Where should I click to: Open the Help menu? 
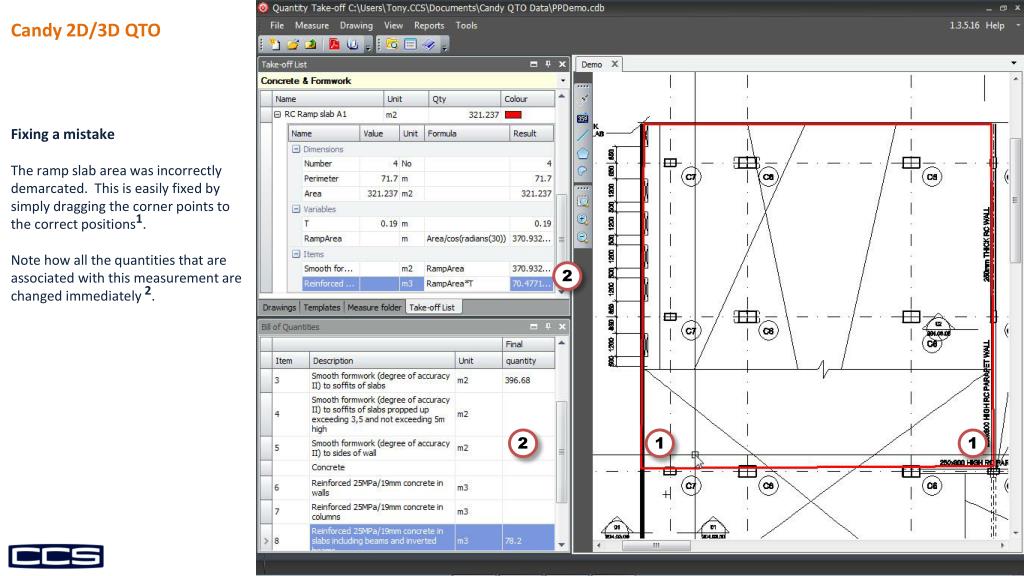(x=995, y=25)
